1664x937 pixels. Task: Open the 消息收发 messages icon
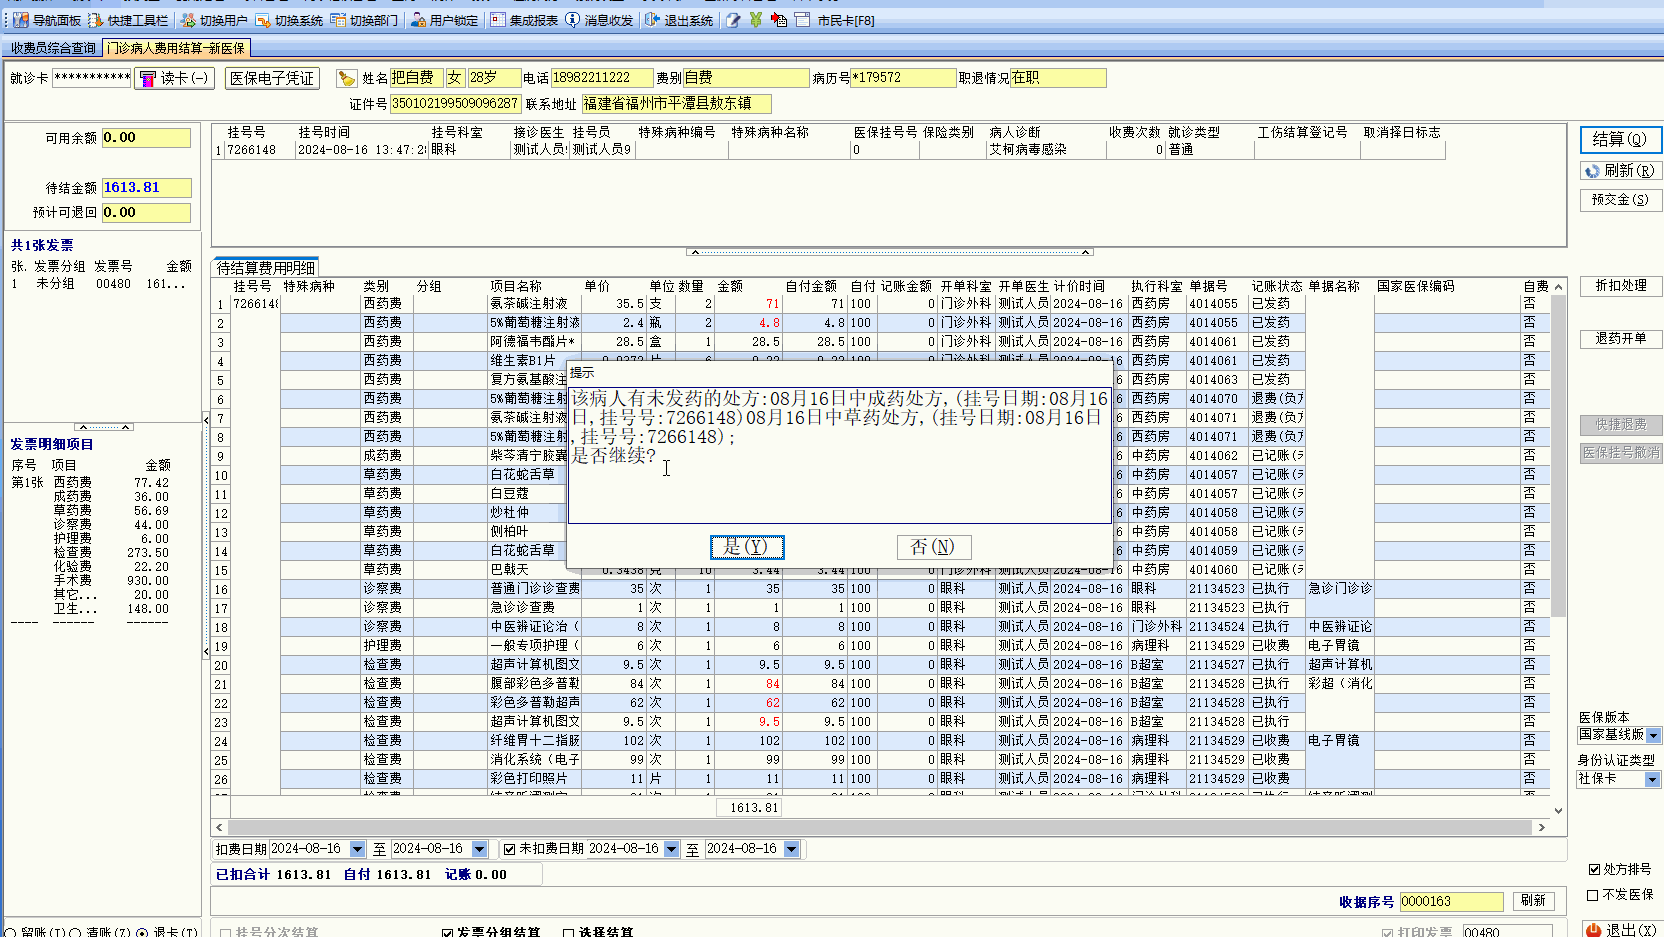pos(572,20)
